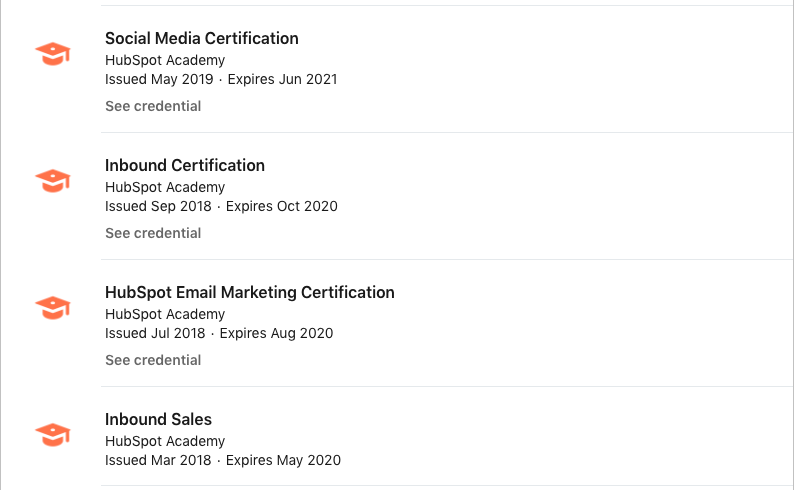Open the HubSpot Email Marketing Certification title
The width and height of the screenshot is (794, 490).
(249, 292)
